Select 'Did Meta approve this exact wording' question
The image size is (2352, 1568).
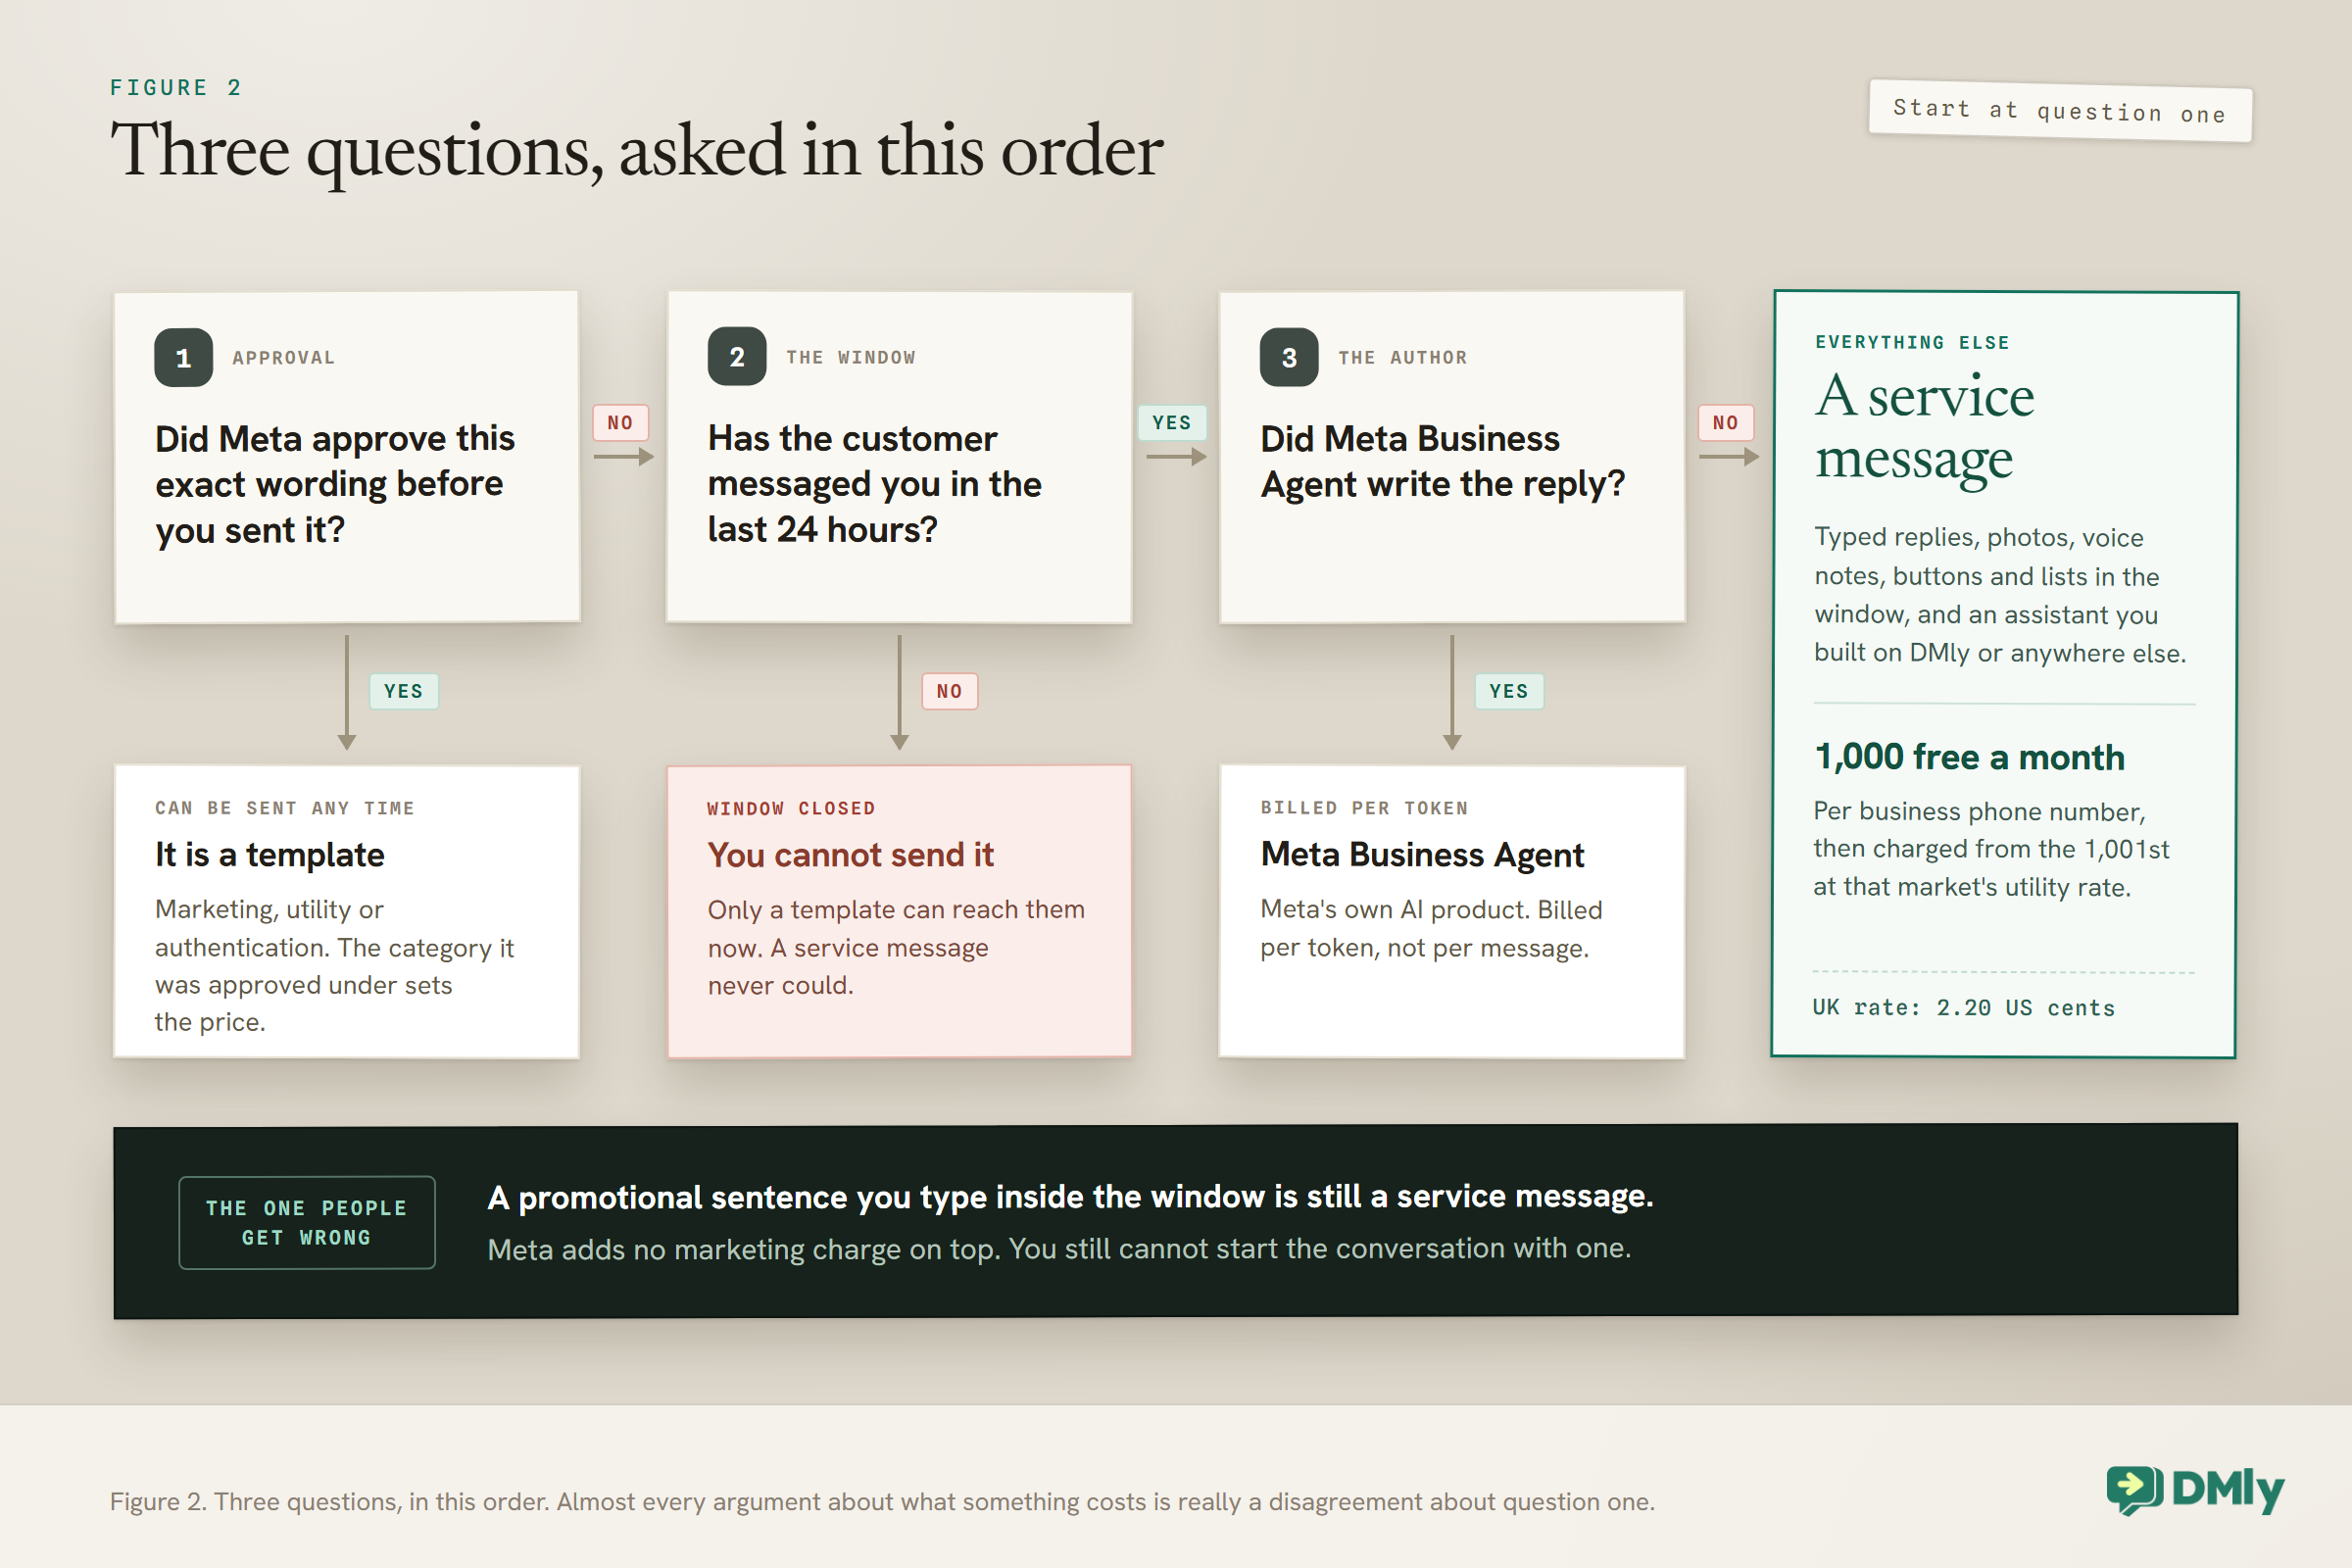[x=335, y=484]
